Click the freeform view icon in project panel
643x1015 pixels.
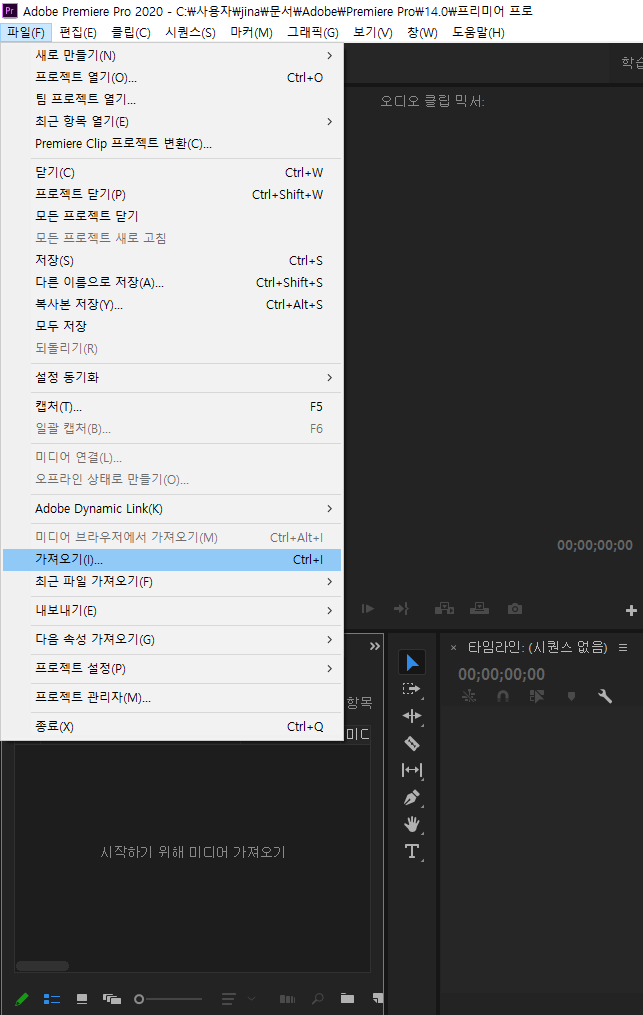click(112, 999)
